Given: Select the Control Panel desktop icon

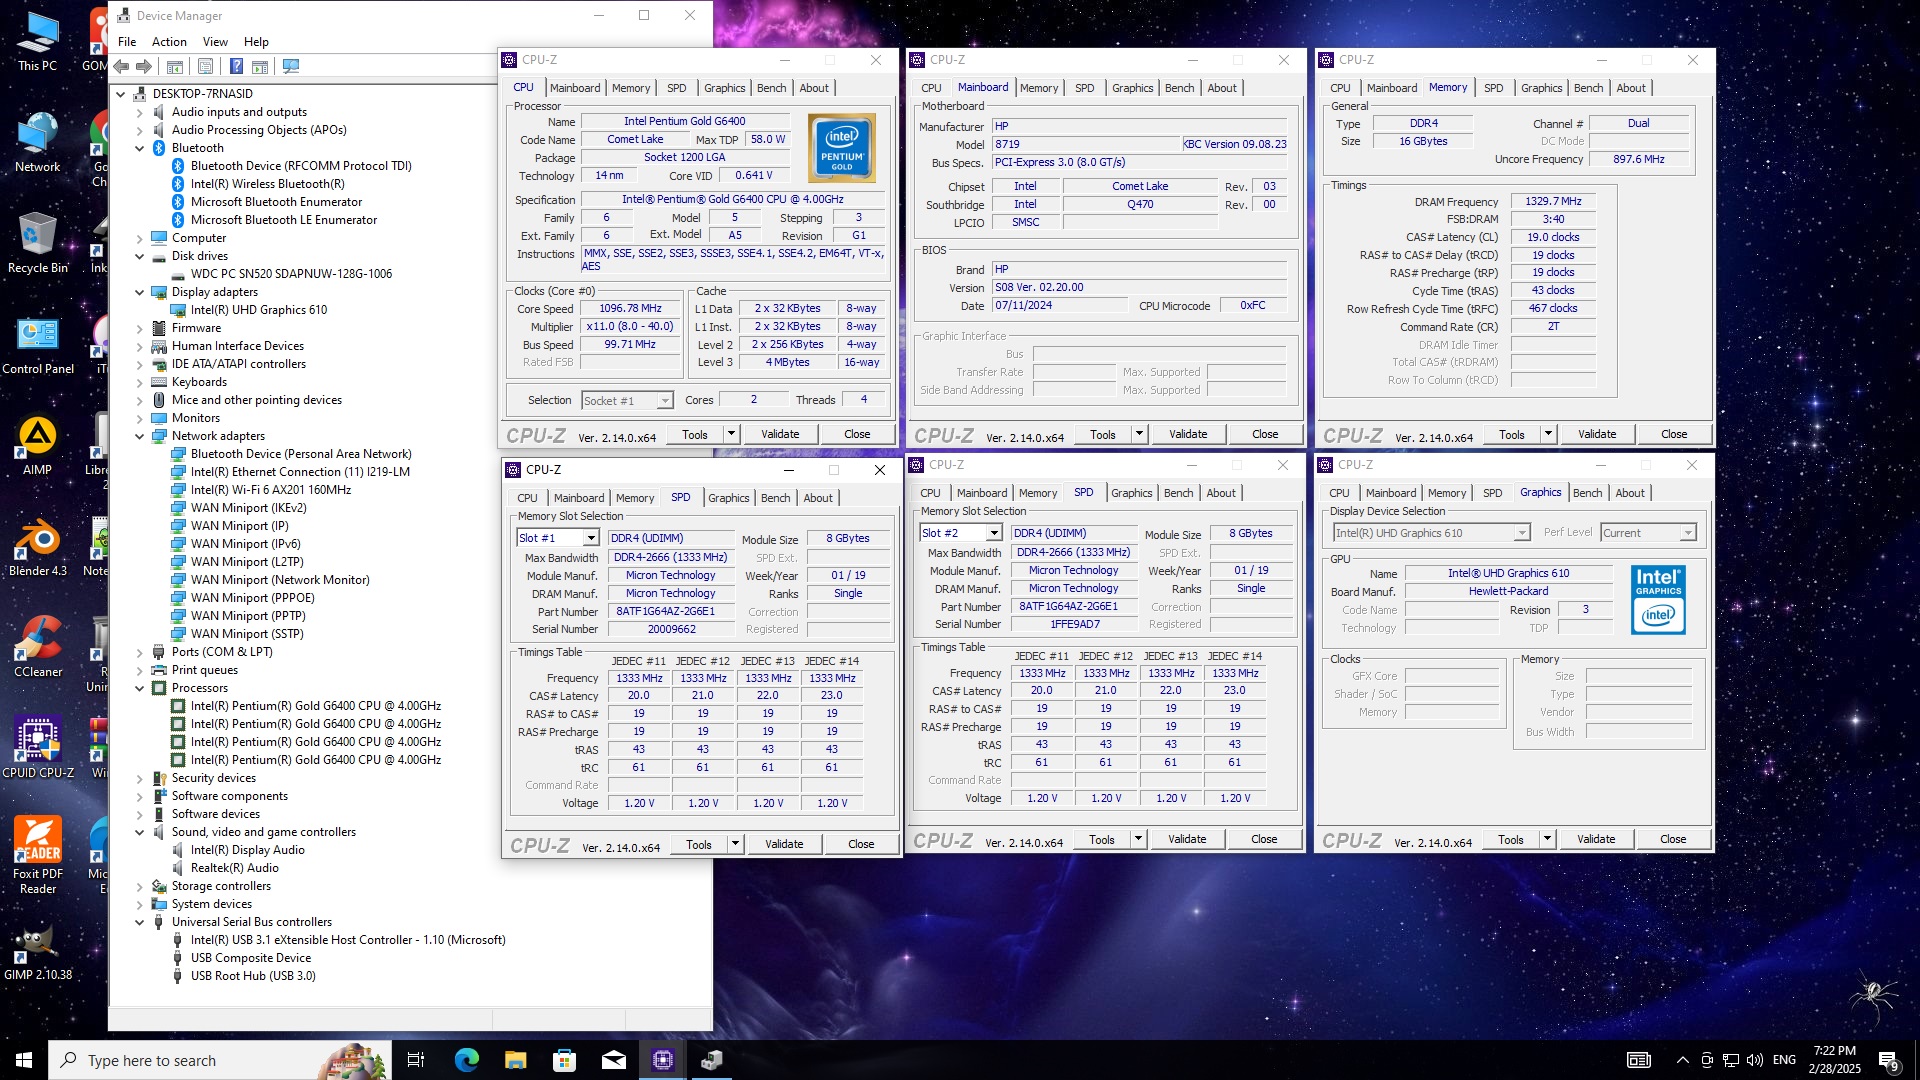Looking at the screenshot, I should click(x=37, y=345).
